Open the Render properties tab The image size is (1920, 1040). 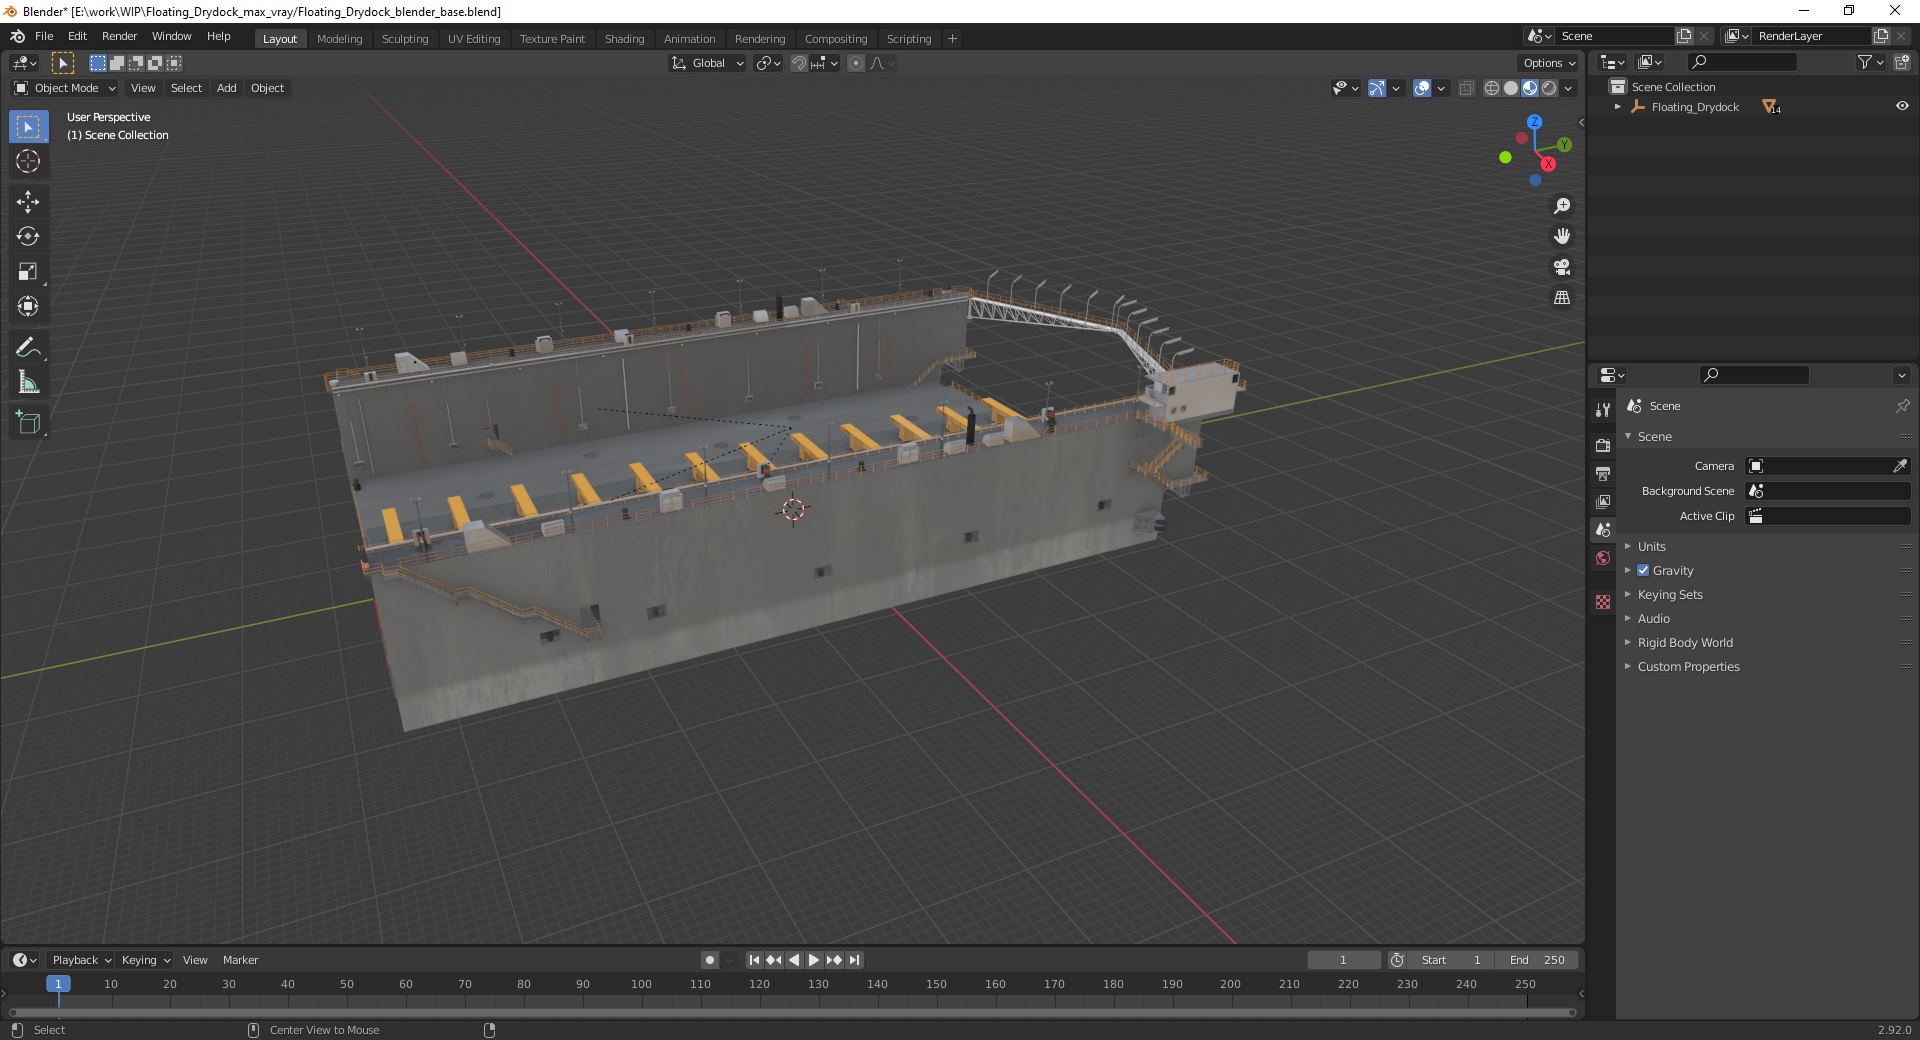pyautogui.click(x=1603, y=445)
